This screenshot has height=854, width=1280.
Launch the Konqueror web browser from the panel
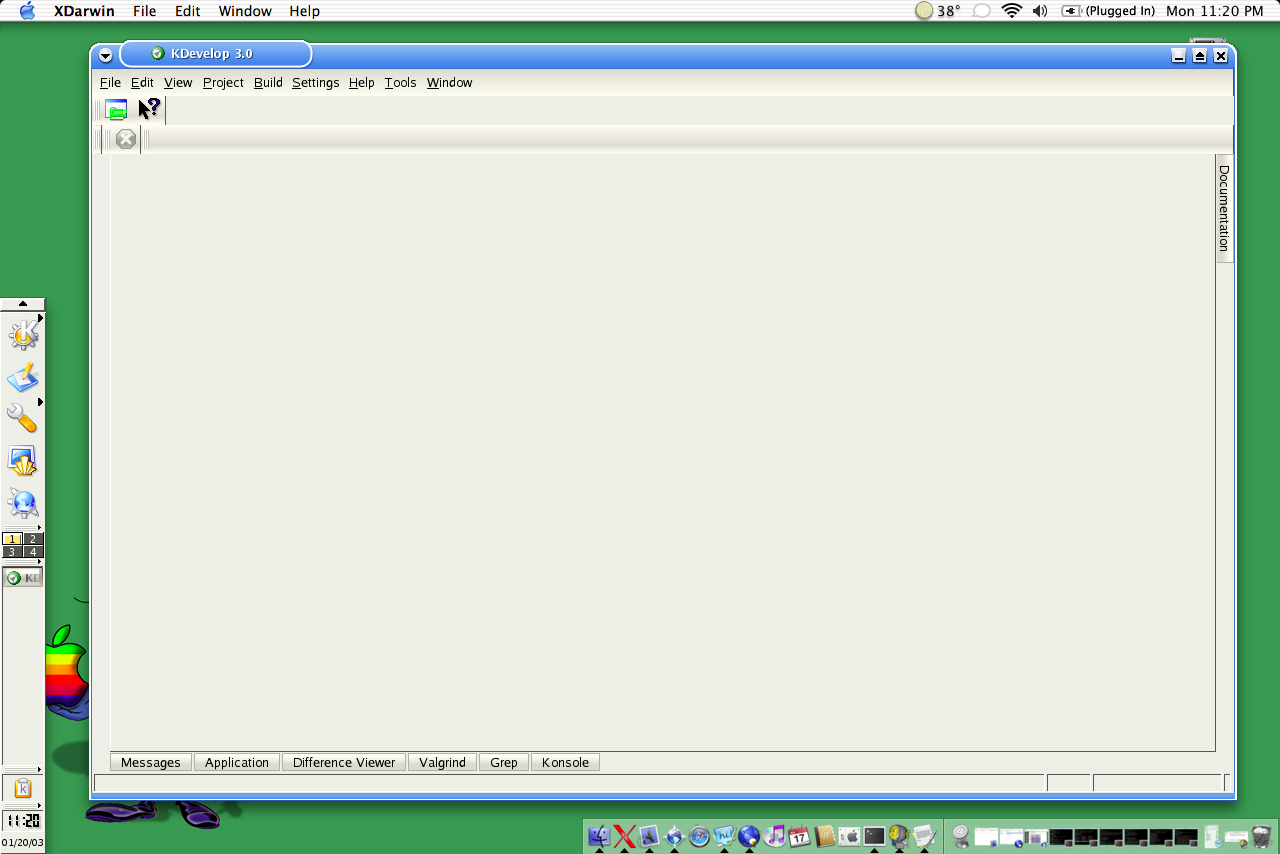pos(22,504)
